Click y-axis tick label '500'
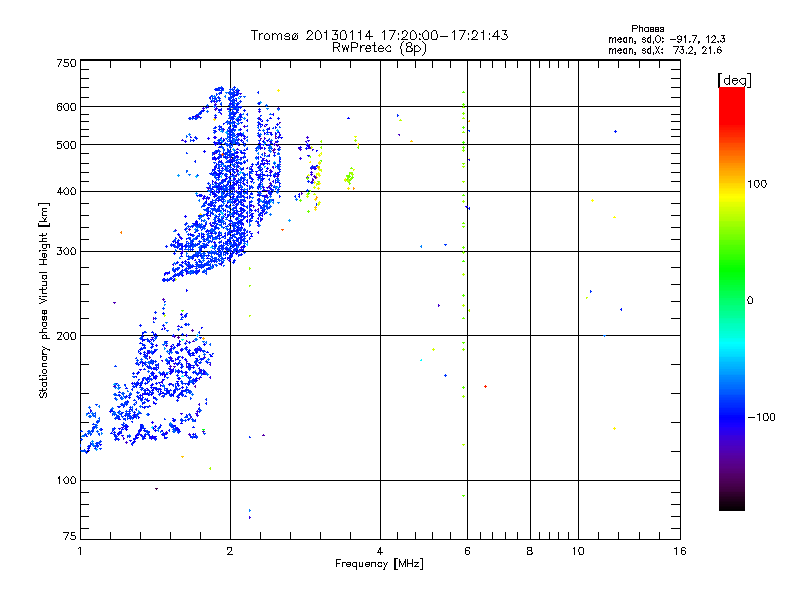 pos(66,145)
